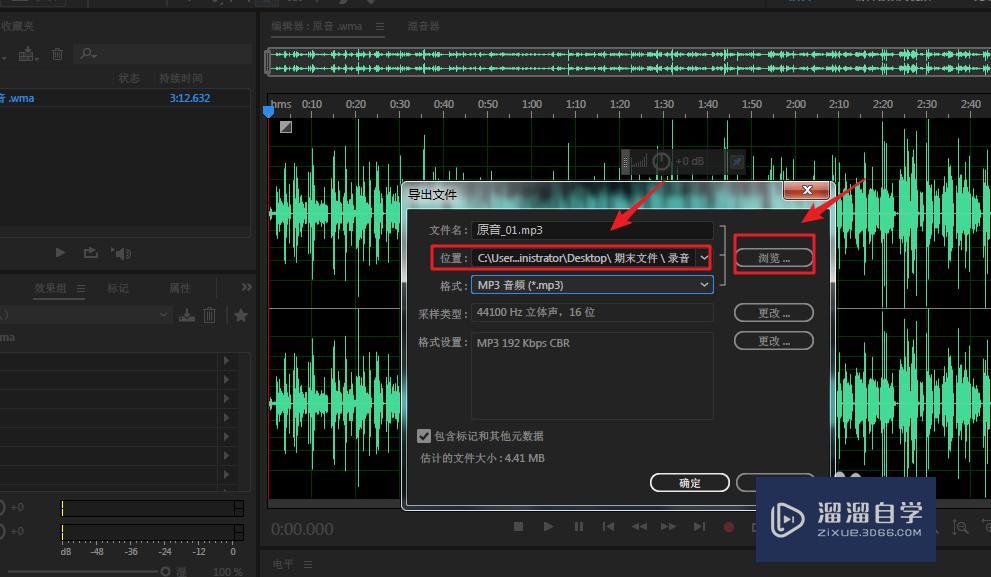Show more panel tabs with double chevron

(246, 288)
